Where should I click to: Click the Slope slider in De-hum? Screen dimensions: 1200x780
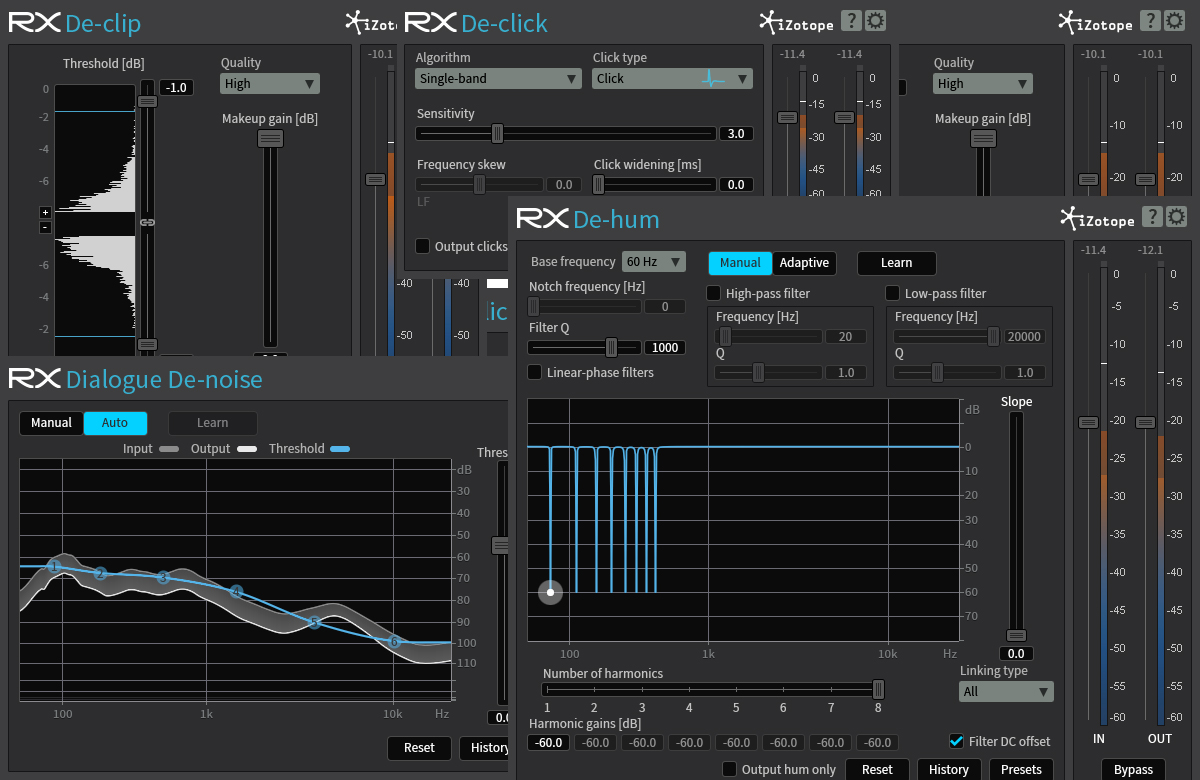click(1016, 634)
